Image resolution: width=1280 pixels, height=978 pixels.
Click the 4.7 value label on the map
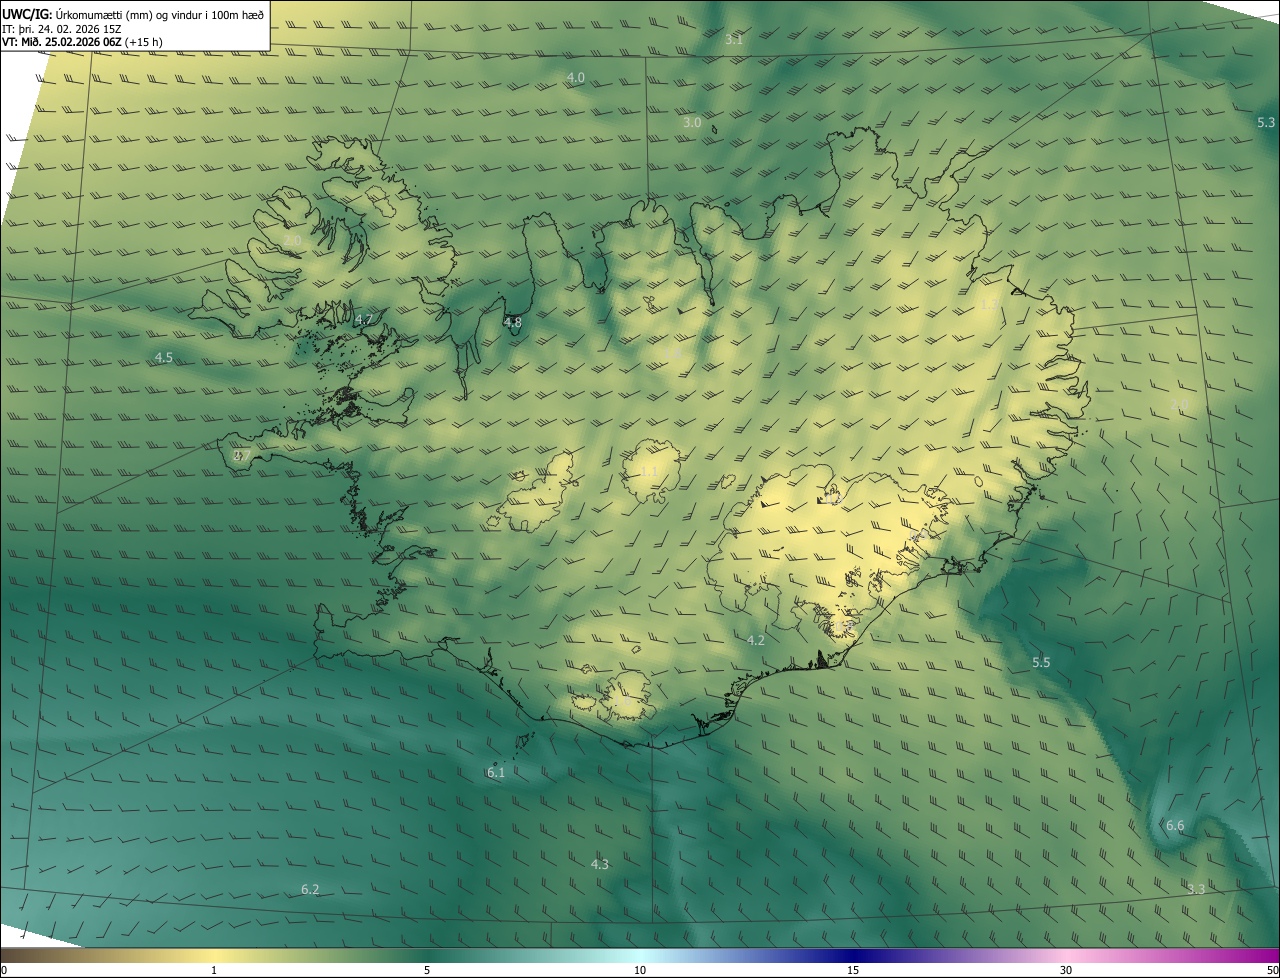tap(364, 319)
